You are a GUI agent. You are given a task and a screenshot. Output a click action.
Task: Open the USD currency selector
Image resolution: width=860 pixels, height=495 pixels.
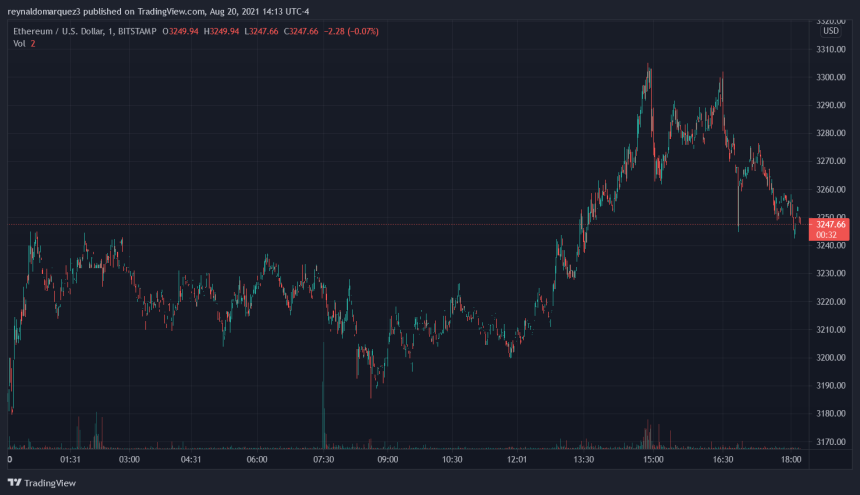[x=830, y=31]
